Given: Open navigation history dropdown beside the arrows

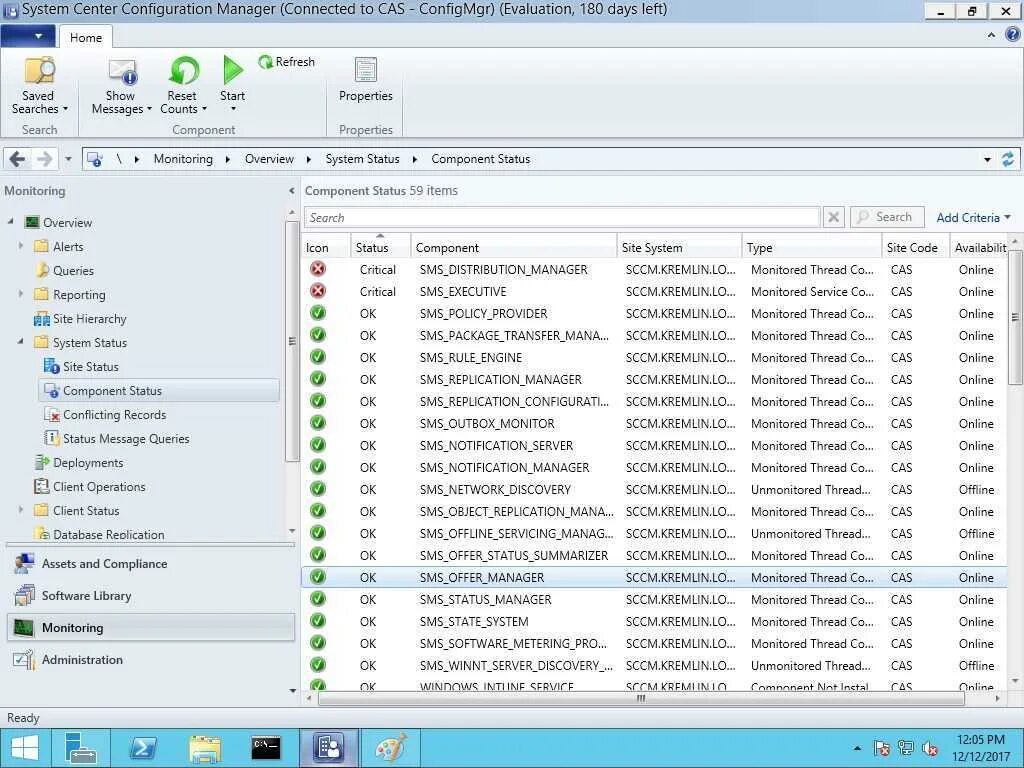Looking at the screenshot, I should [68, 159].
